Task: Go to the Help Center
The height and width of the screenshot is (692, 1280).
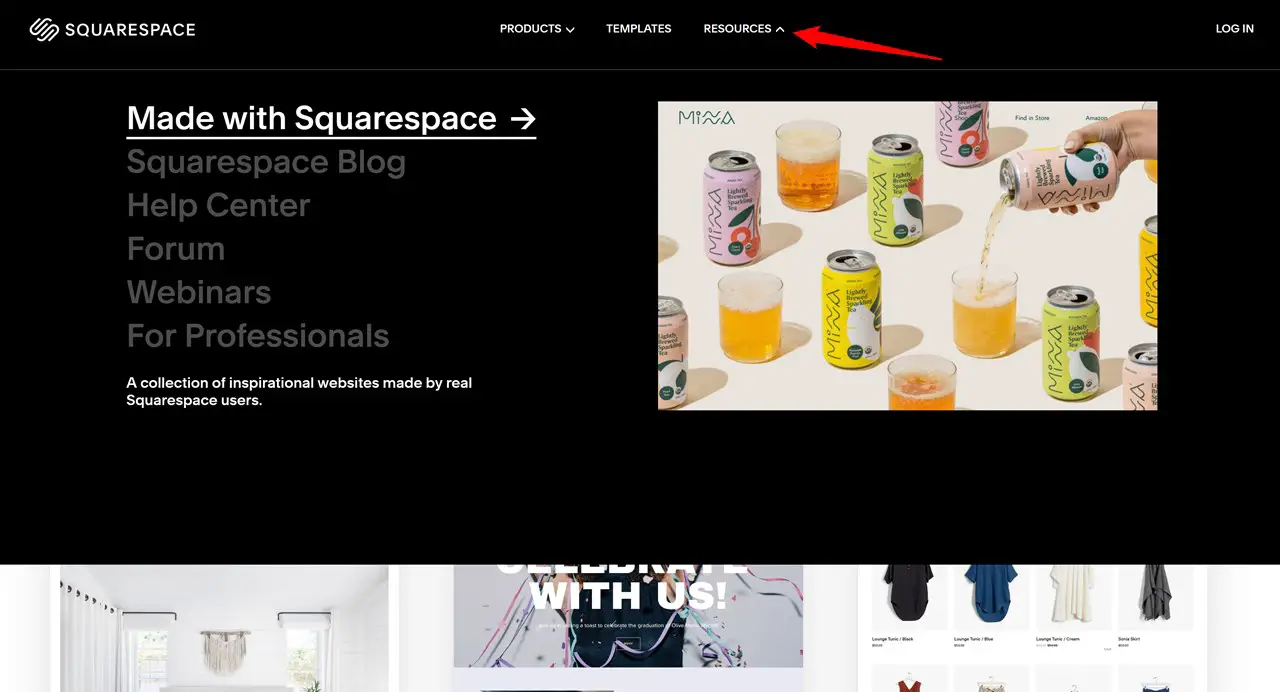Action: tap(218, 205)
